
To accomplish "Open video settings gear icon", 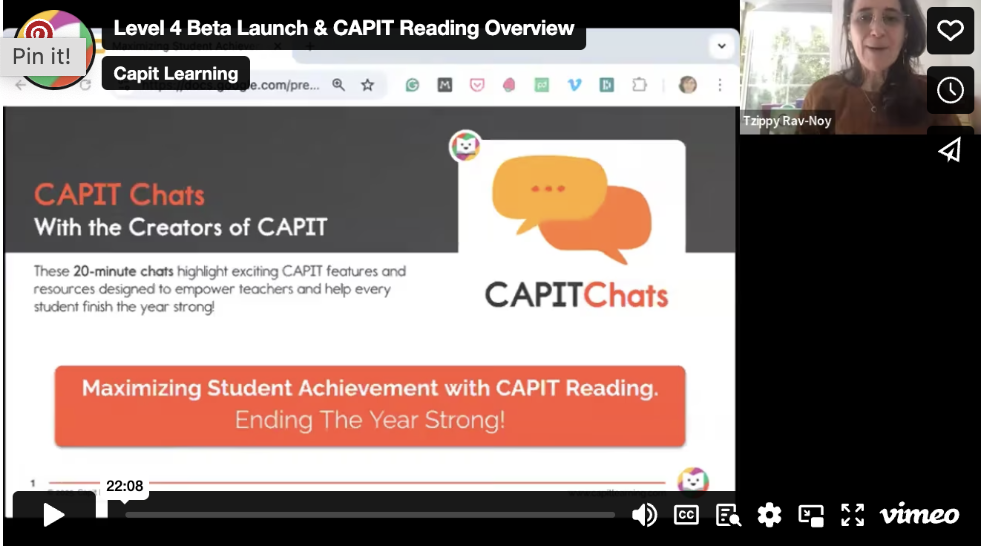I will click(769, 515).
